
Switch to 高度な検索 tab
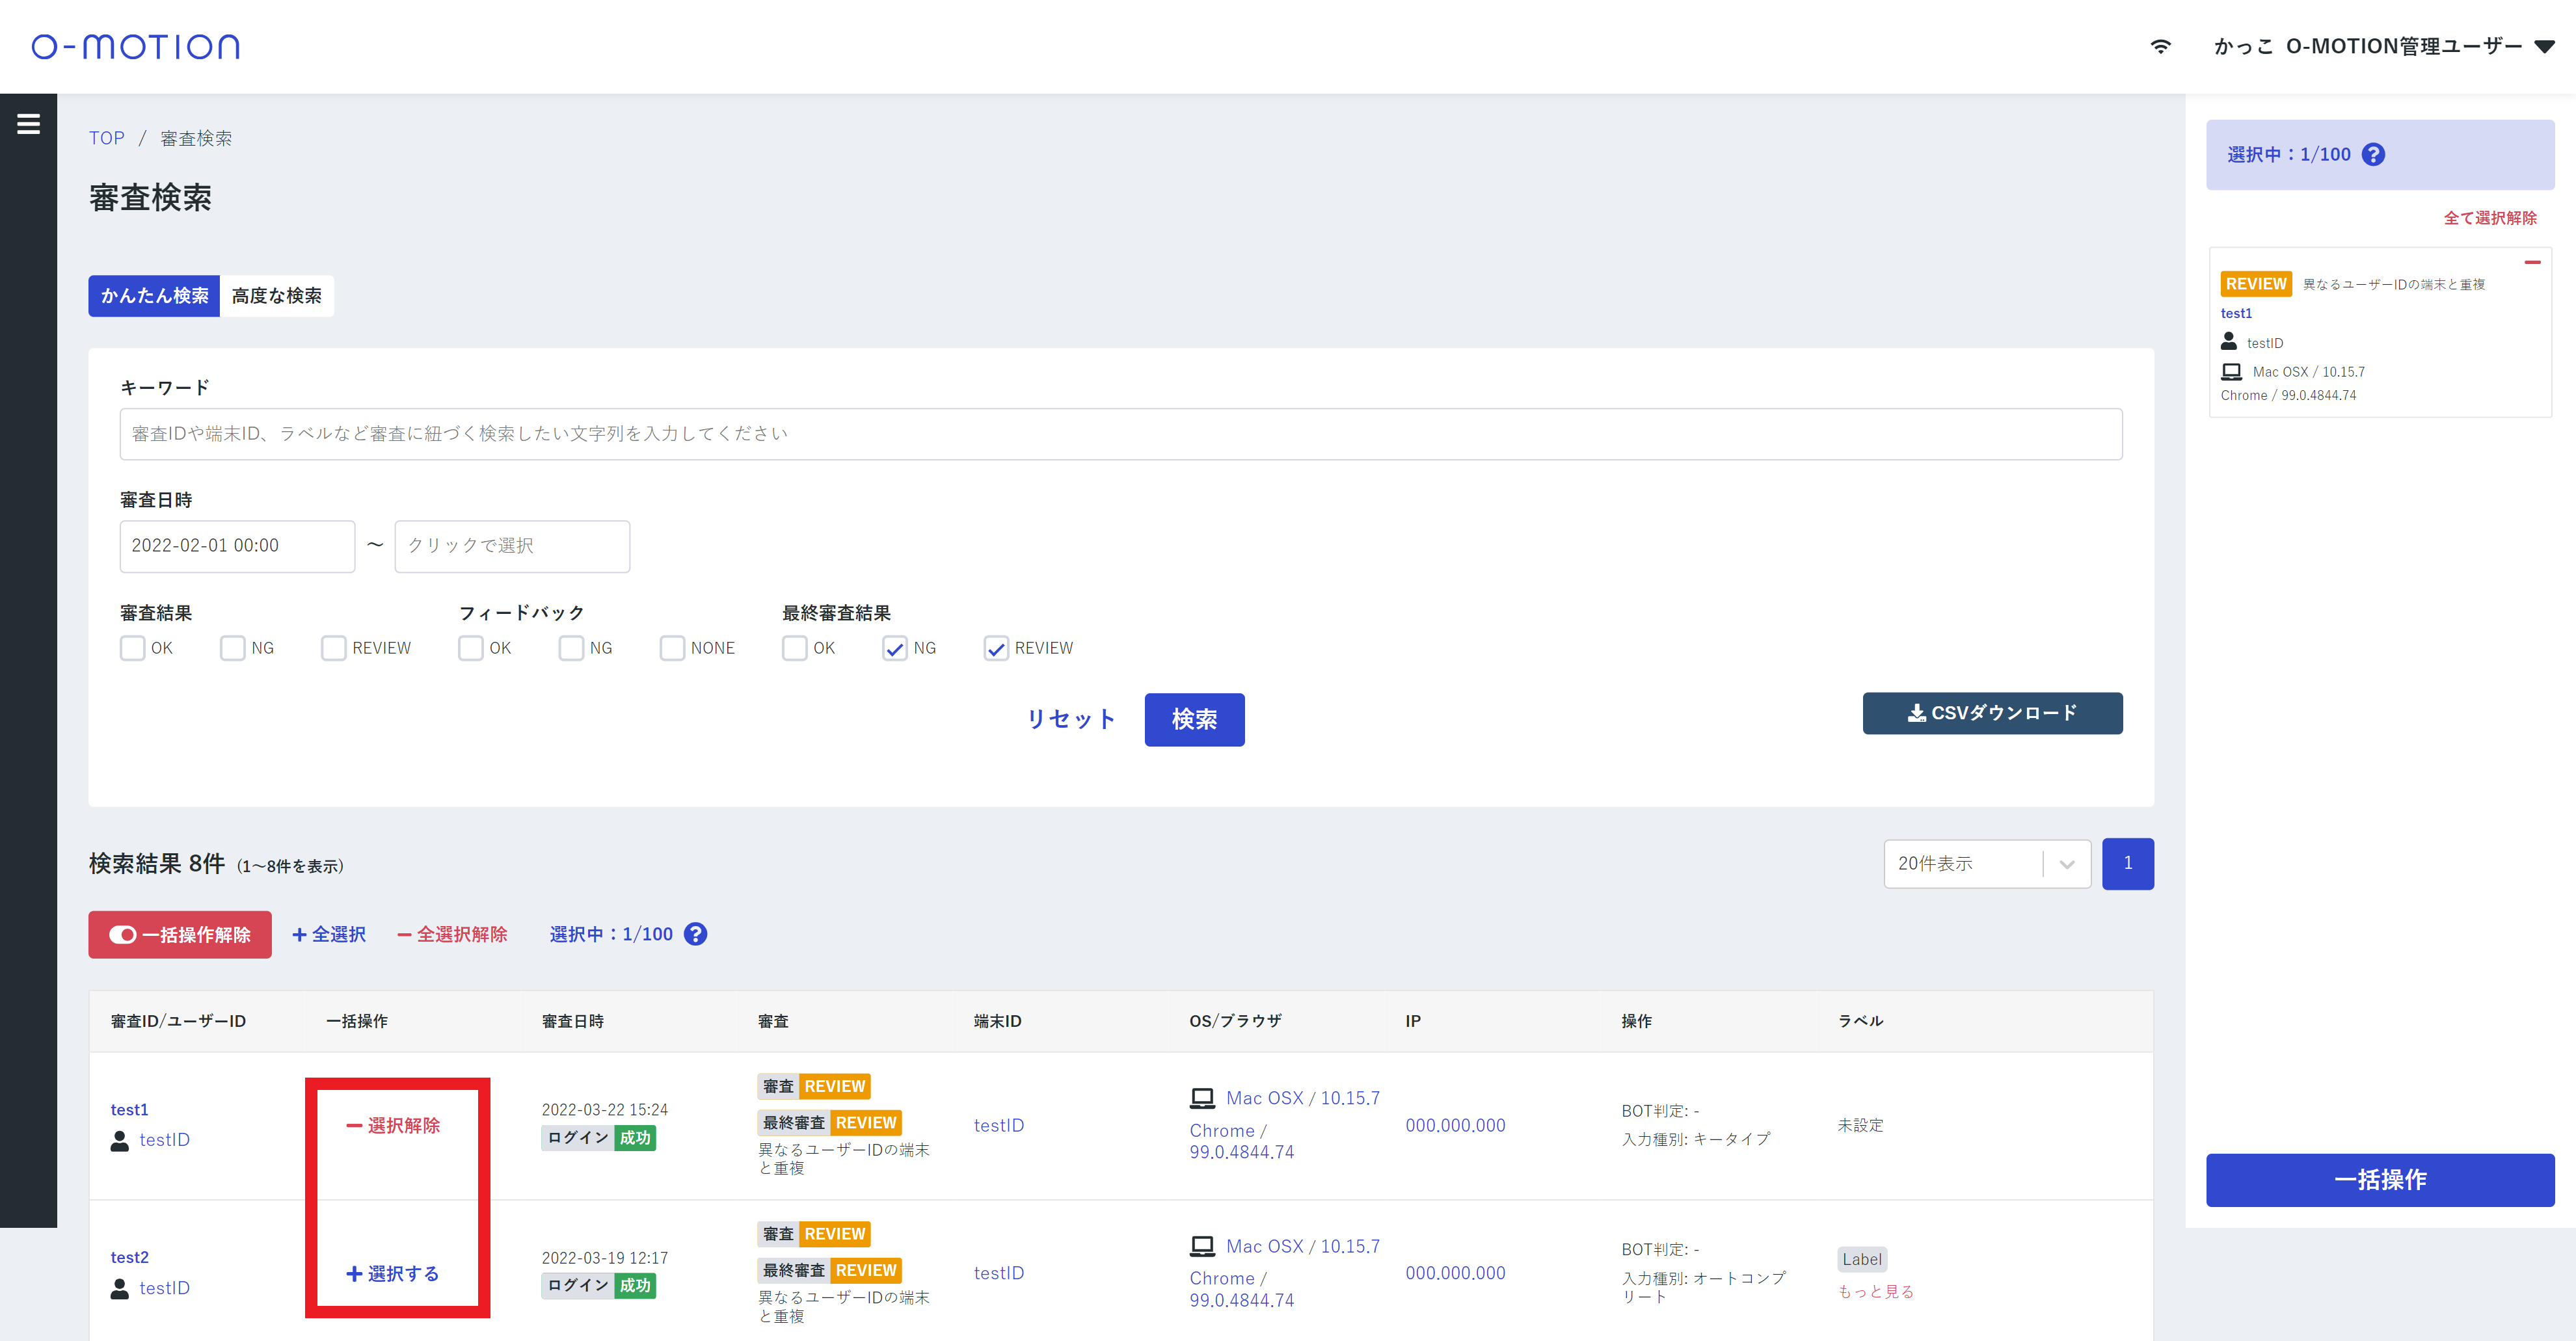(277, 296)
